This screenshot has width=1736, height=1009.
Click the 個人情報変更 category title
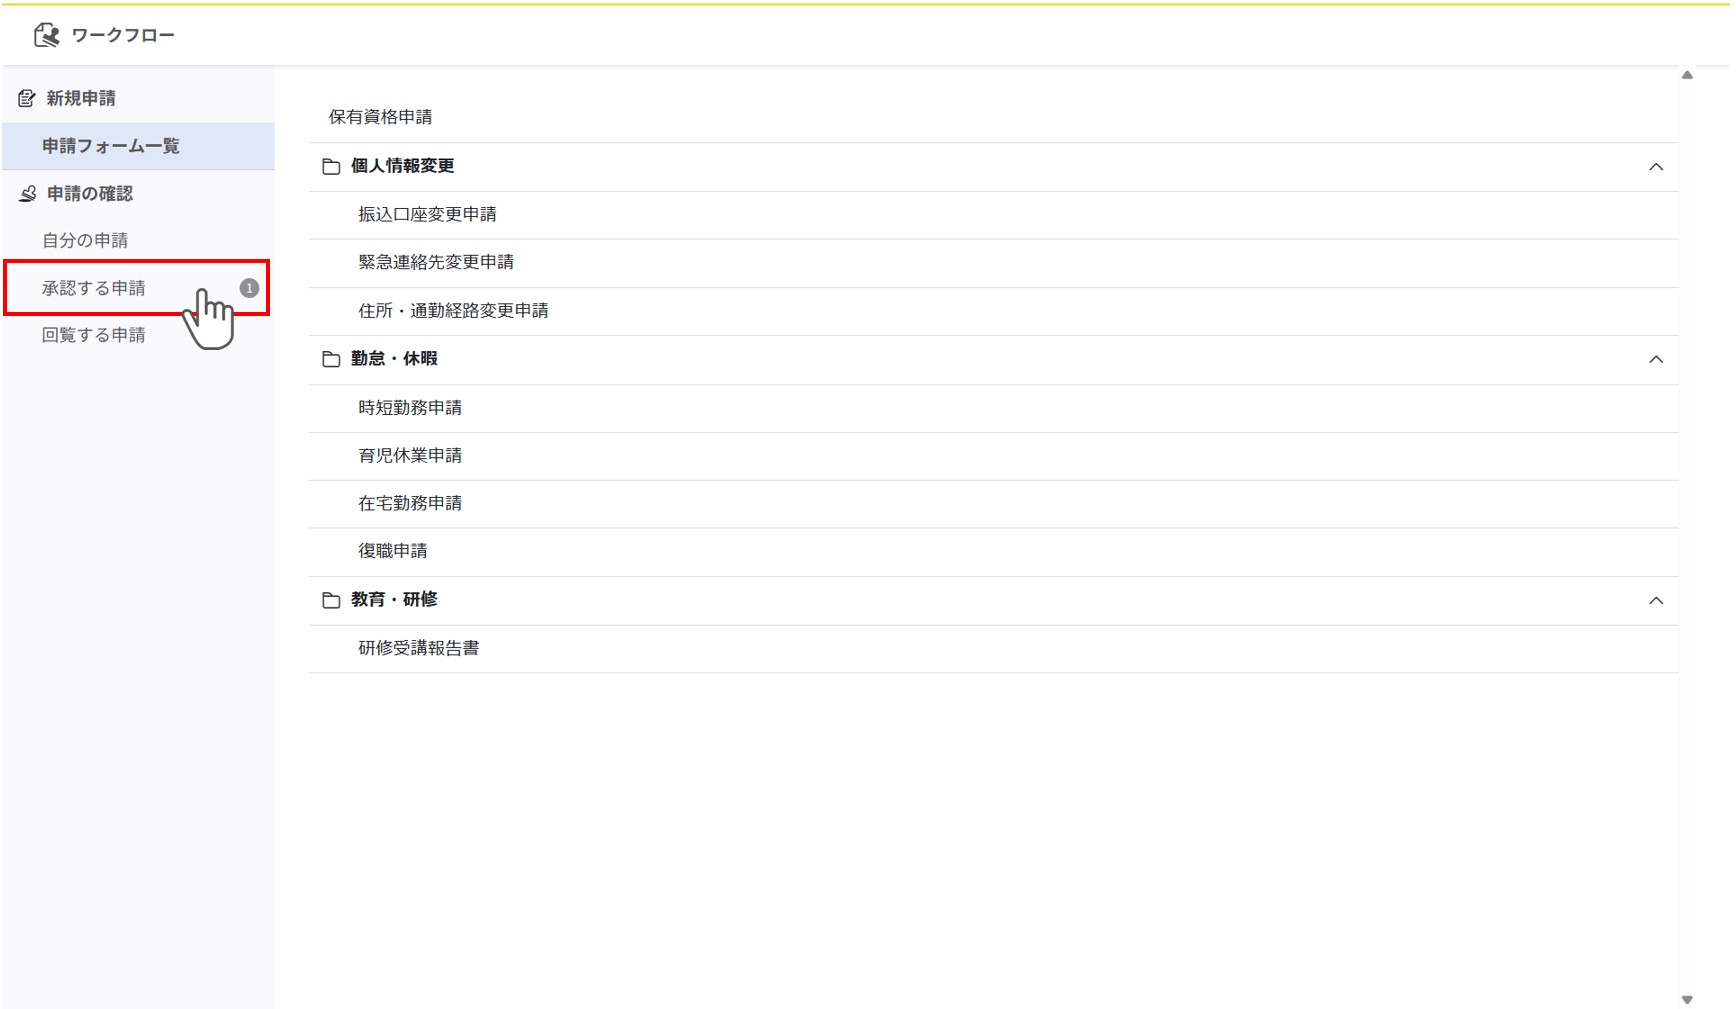click(x=402, y=166)
